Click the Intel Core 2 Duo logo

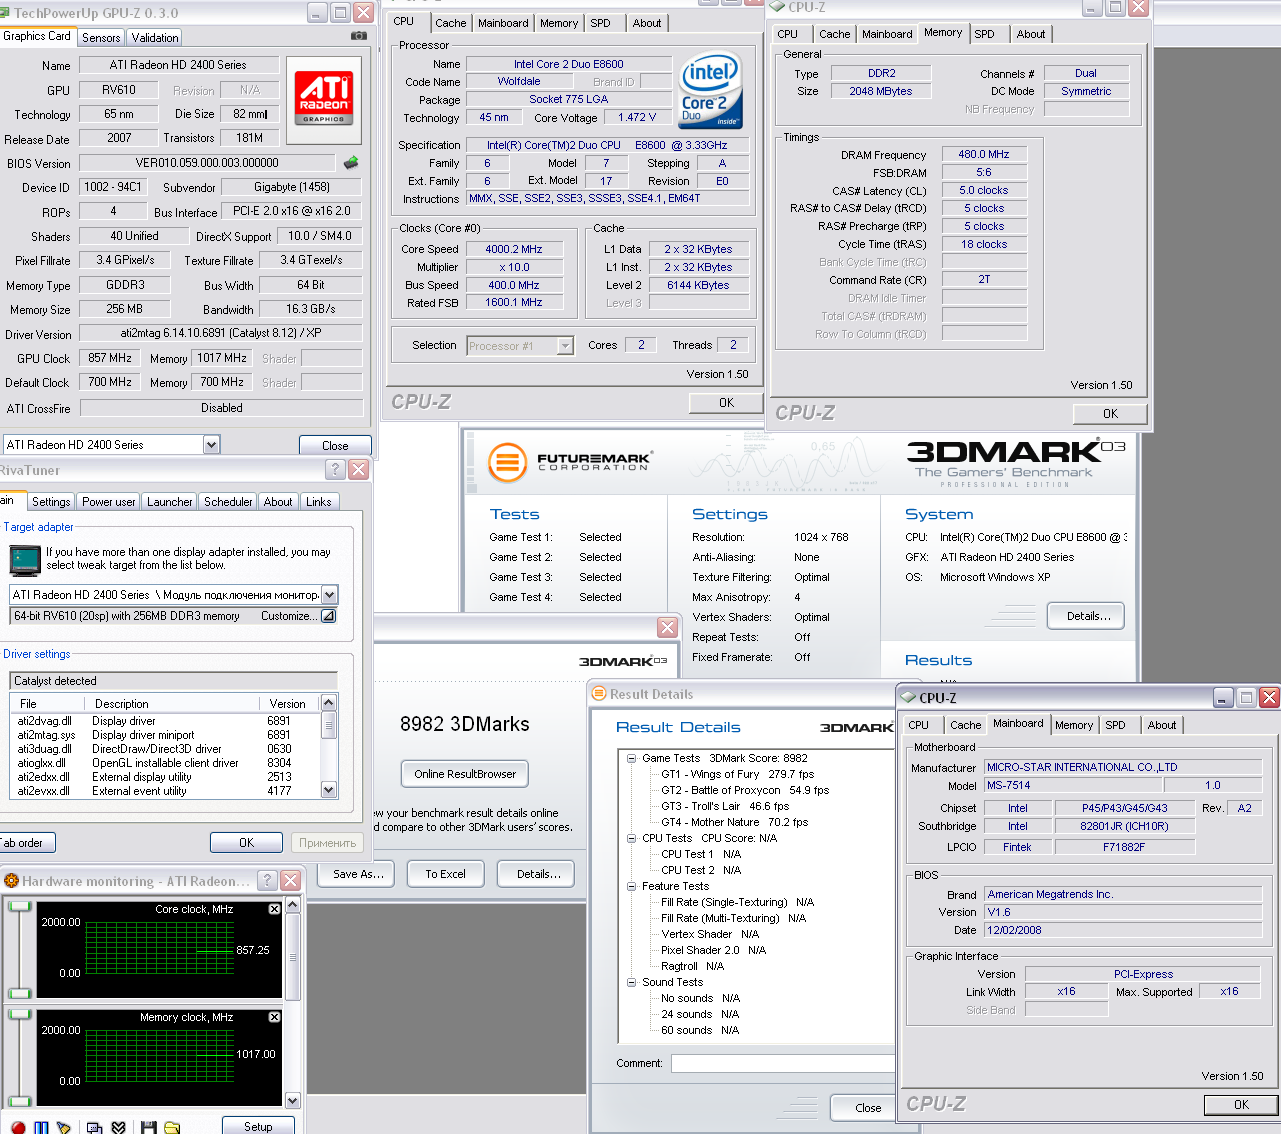(710, 91)
